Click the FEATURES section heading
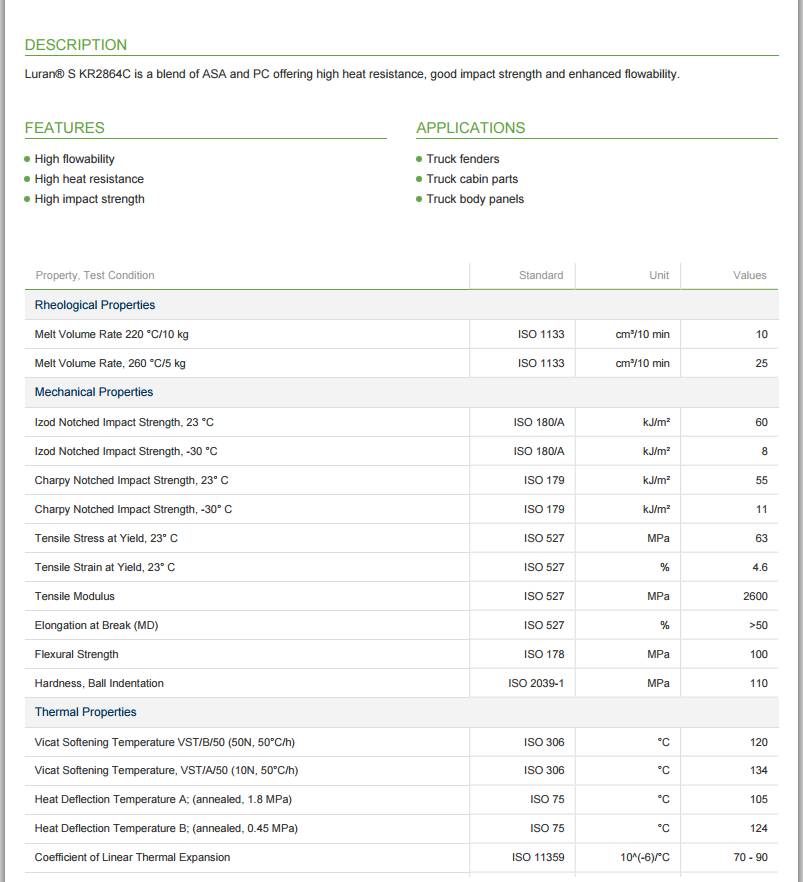 65,128
